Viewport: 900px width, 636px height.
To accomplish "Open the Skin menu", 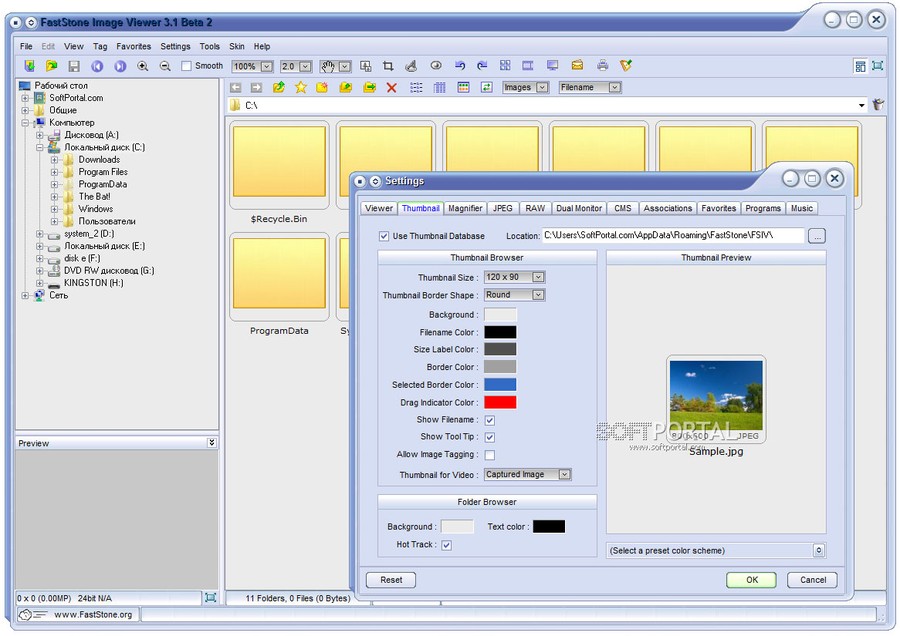I will (236, 46).
